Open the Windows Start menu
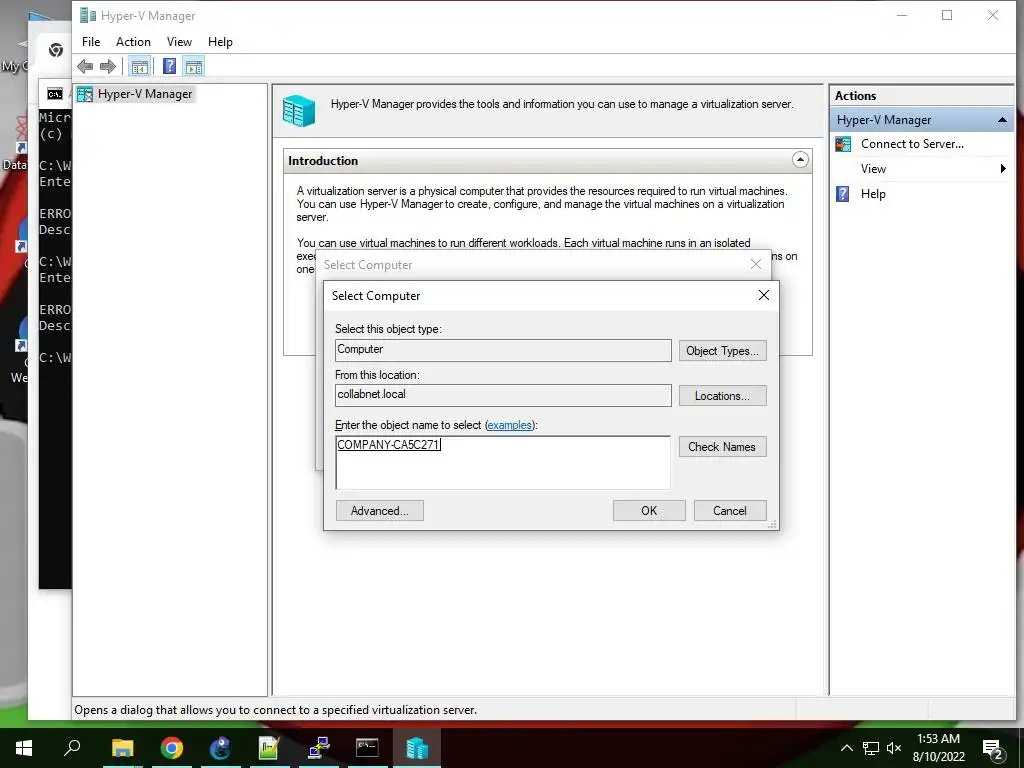 pyautogui.click(x=24, y=748)
